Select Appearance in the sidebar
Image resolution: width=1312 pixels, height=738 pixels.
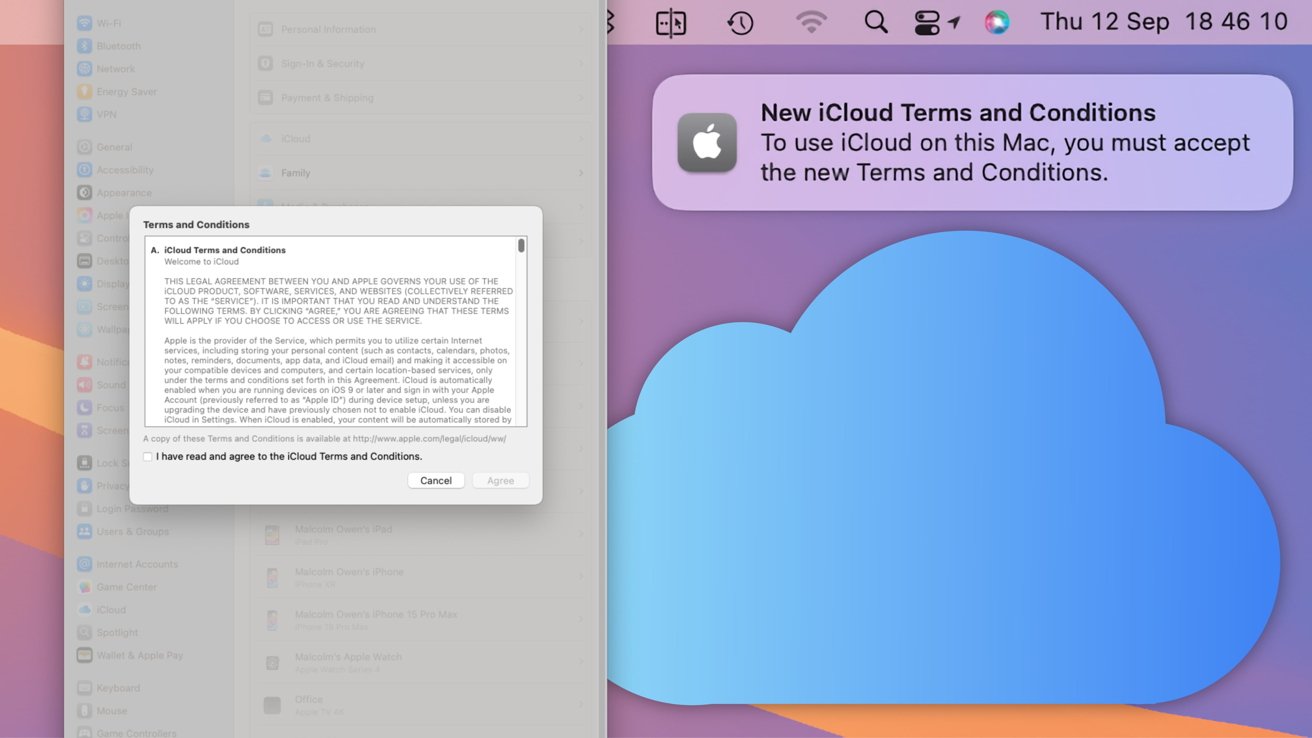[x=114, y=193]
